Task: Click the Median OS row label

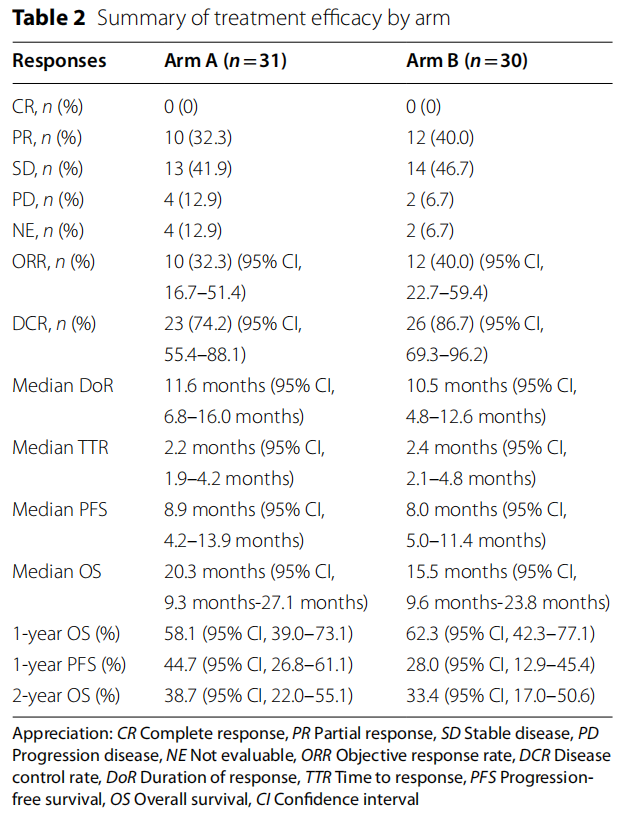Action: 57,572
